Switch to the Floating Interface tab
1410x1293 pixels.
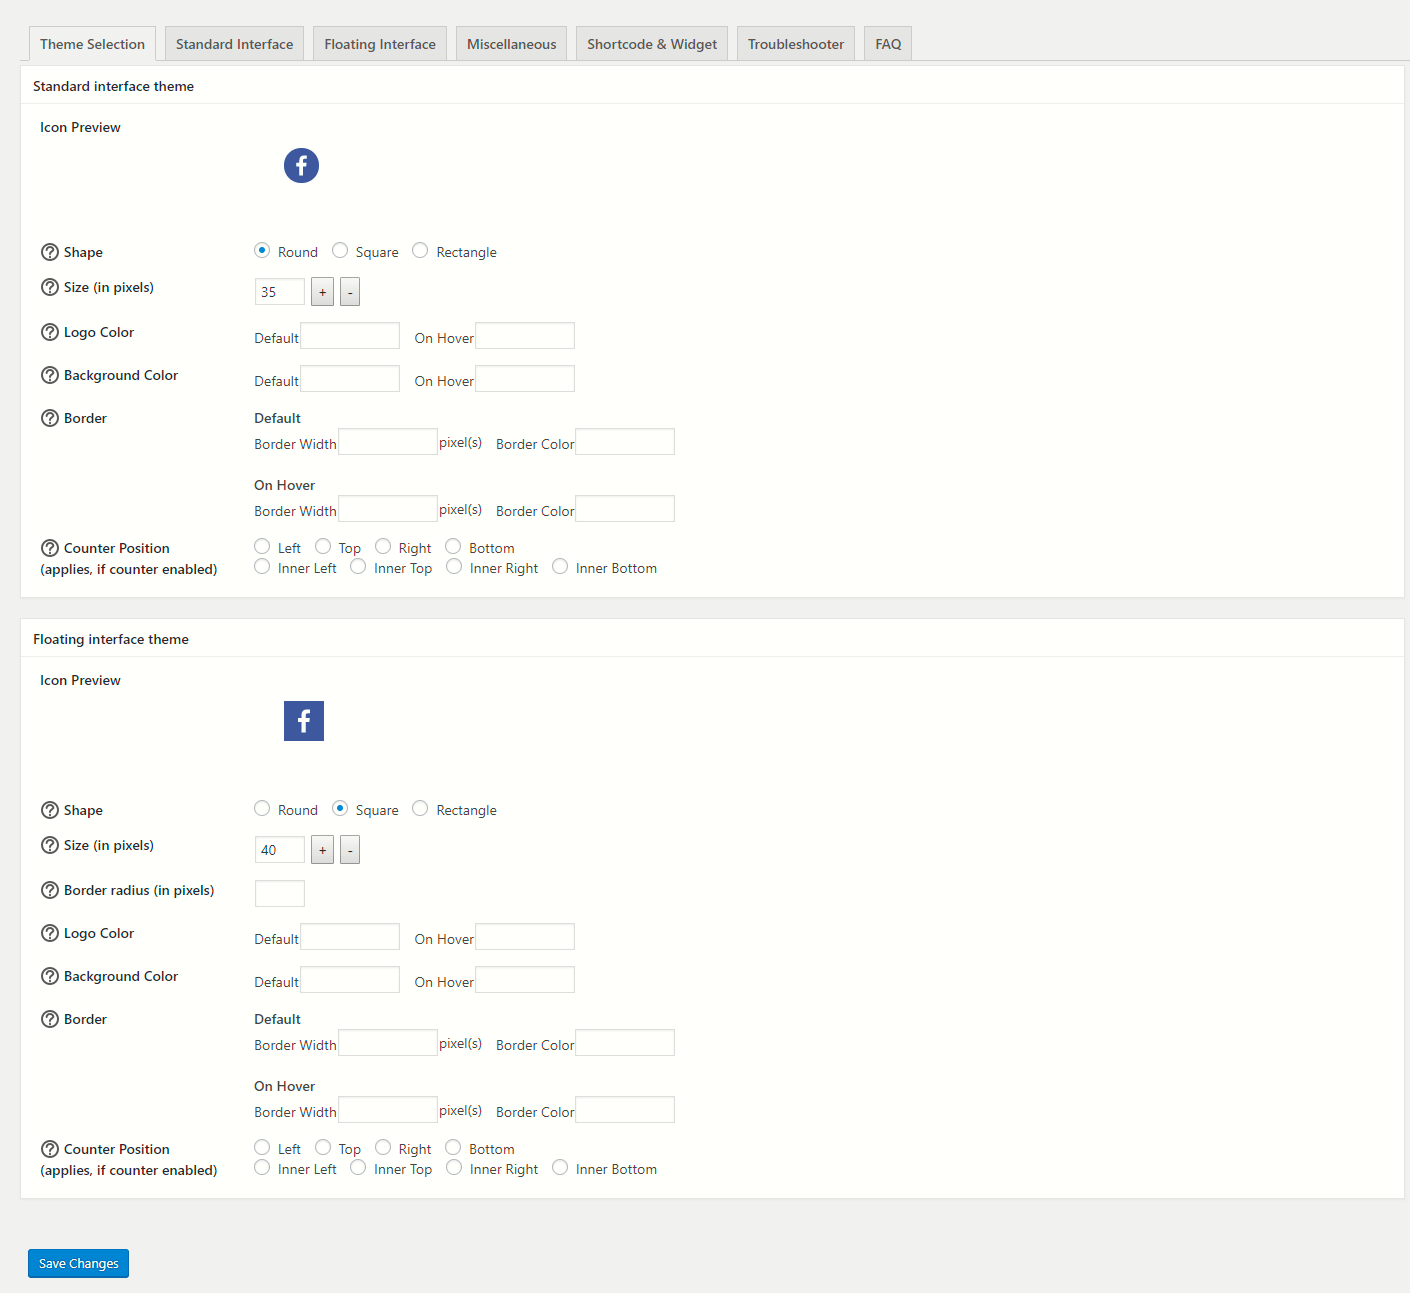[380, 44]
